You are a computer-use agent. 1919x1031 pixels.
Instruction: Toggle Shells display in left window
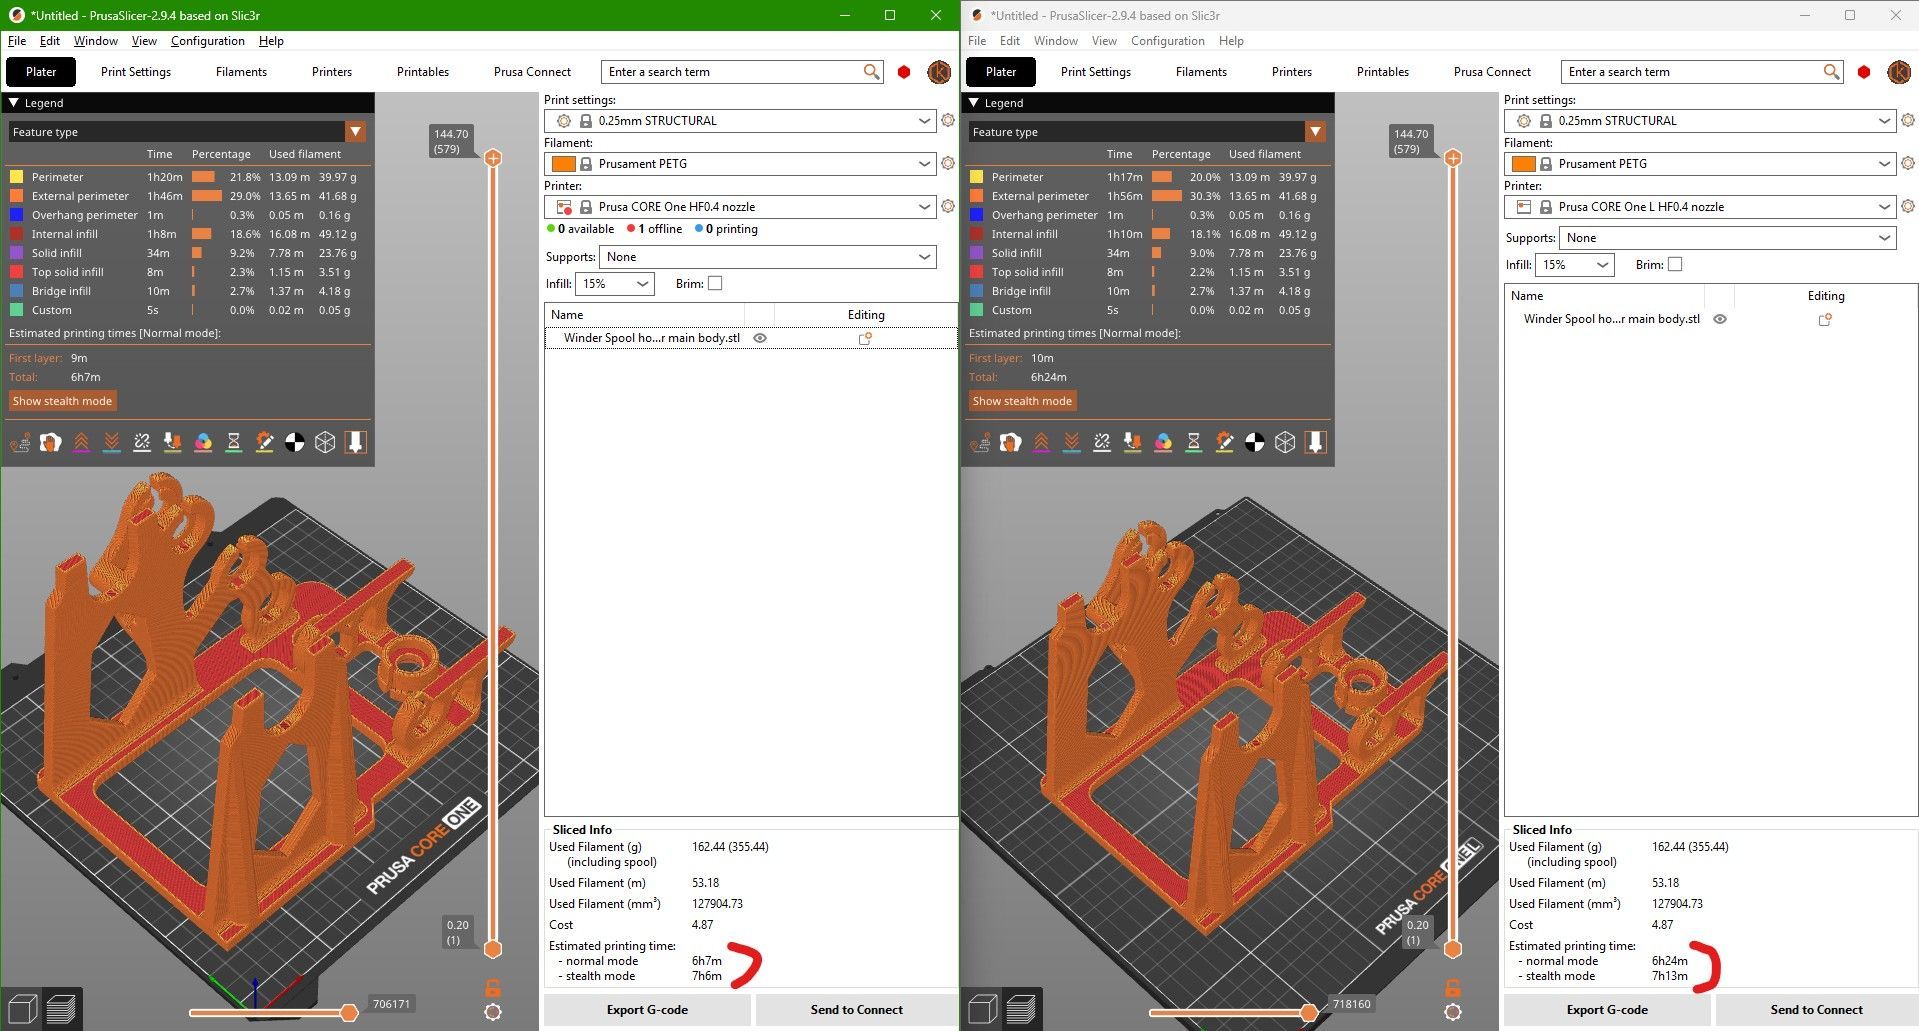coord(325,442)
